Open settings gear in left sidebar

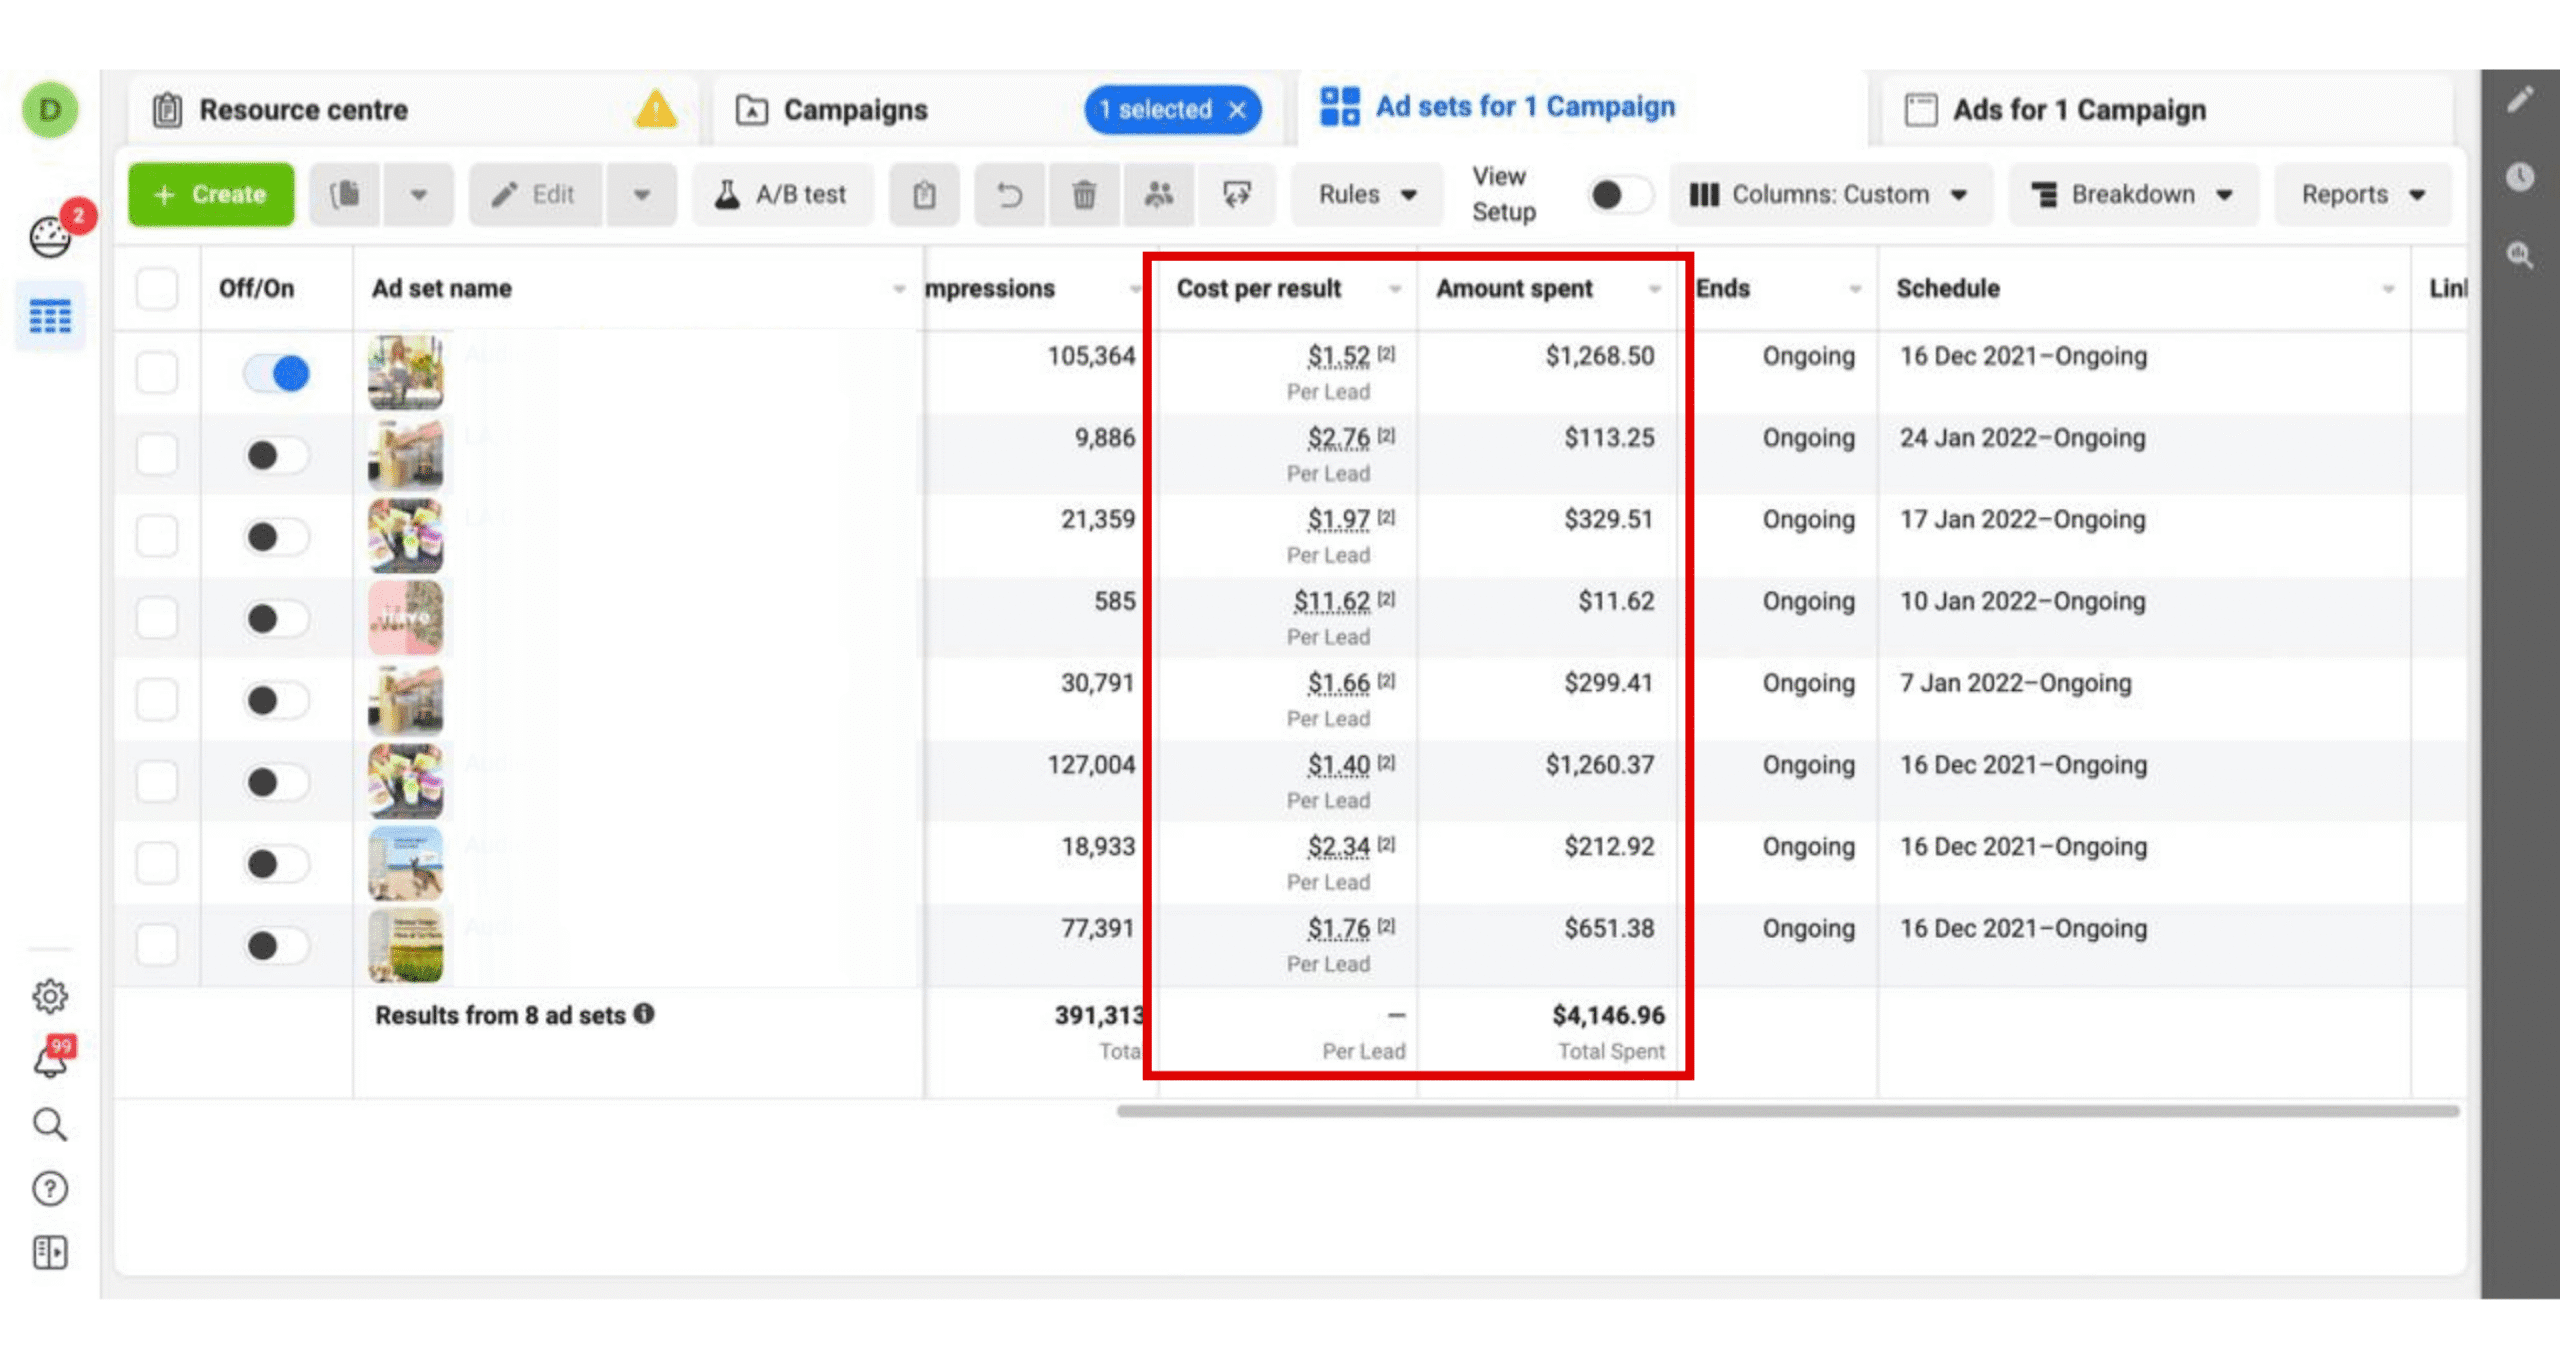[50, 995]
